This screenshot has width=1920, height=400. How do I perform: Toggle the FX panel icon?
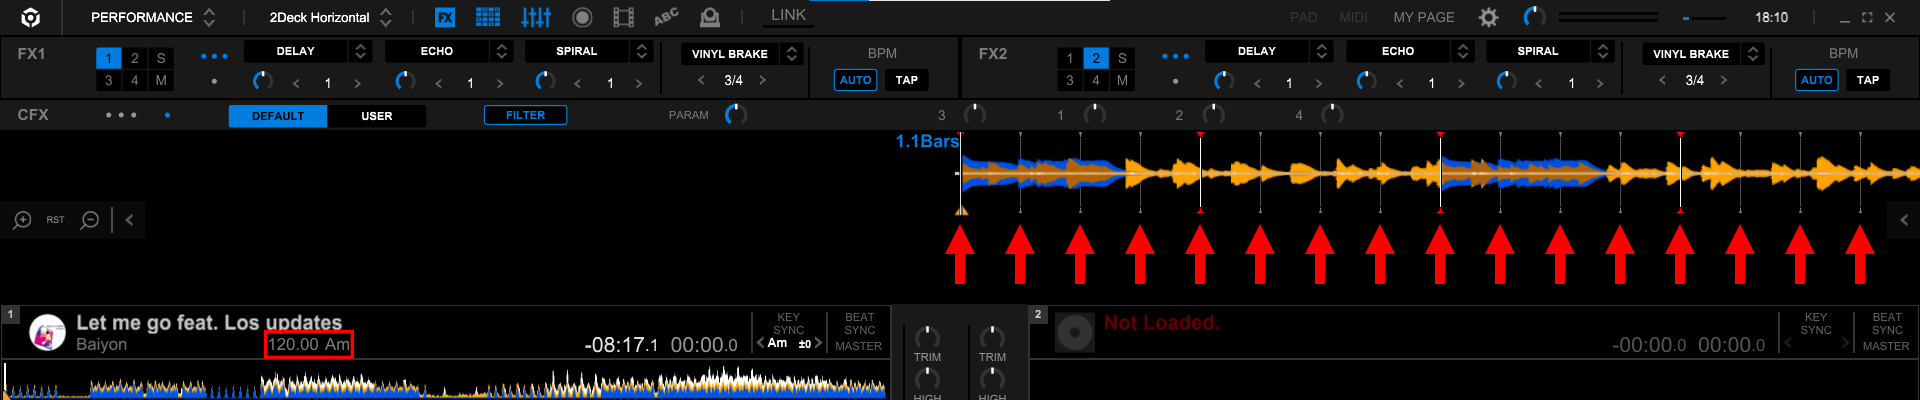tap(445, 17)
